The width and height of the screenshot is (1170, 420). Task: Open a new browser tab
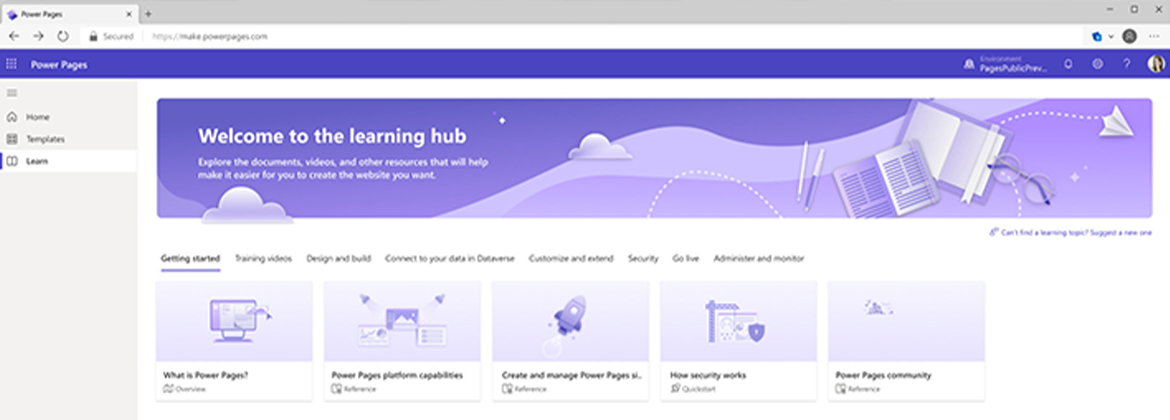click(x=148, y=14)
